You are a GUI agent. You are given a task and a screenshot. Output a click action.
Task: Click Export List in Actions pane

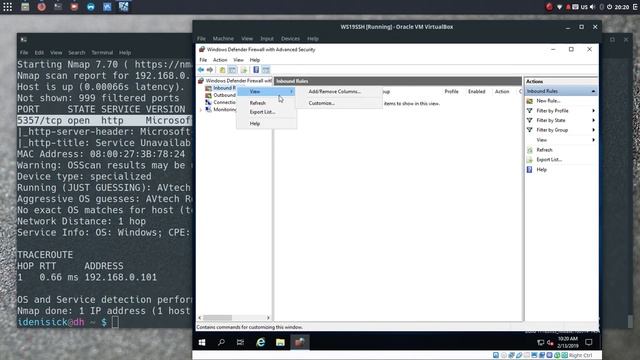coord(549,160)
